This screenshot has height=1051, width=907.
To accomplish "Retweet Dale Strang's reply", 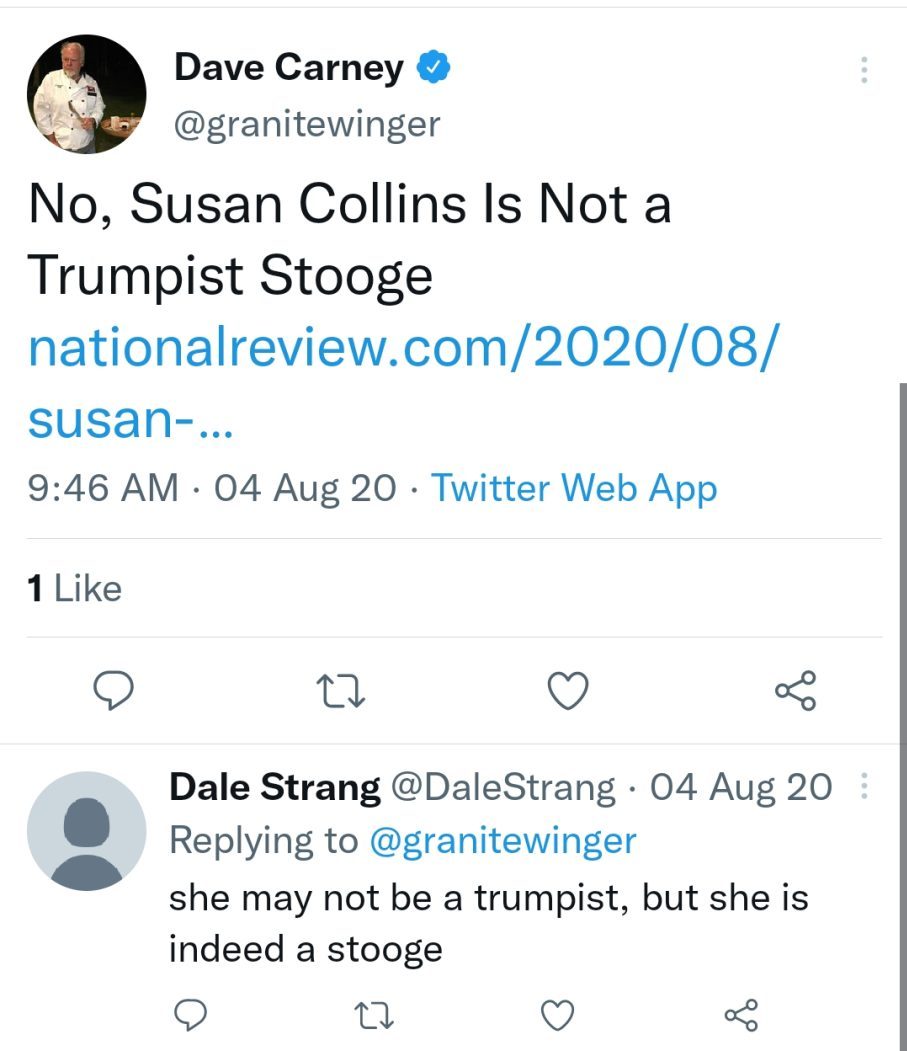I will [x=373, y=1015].
